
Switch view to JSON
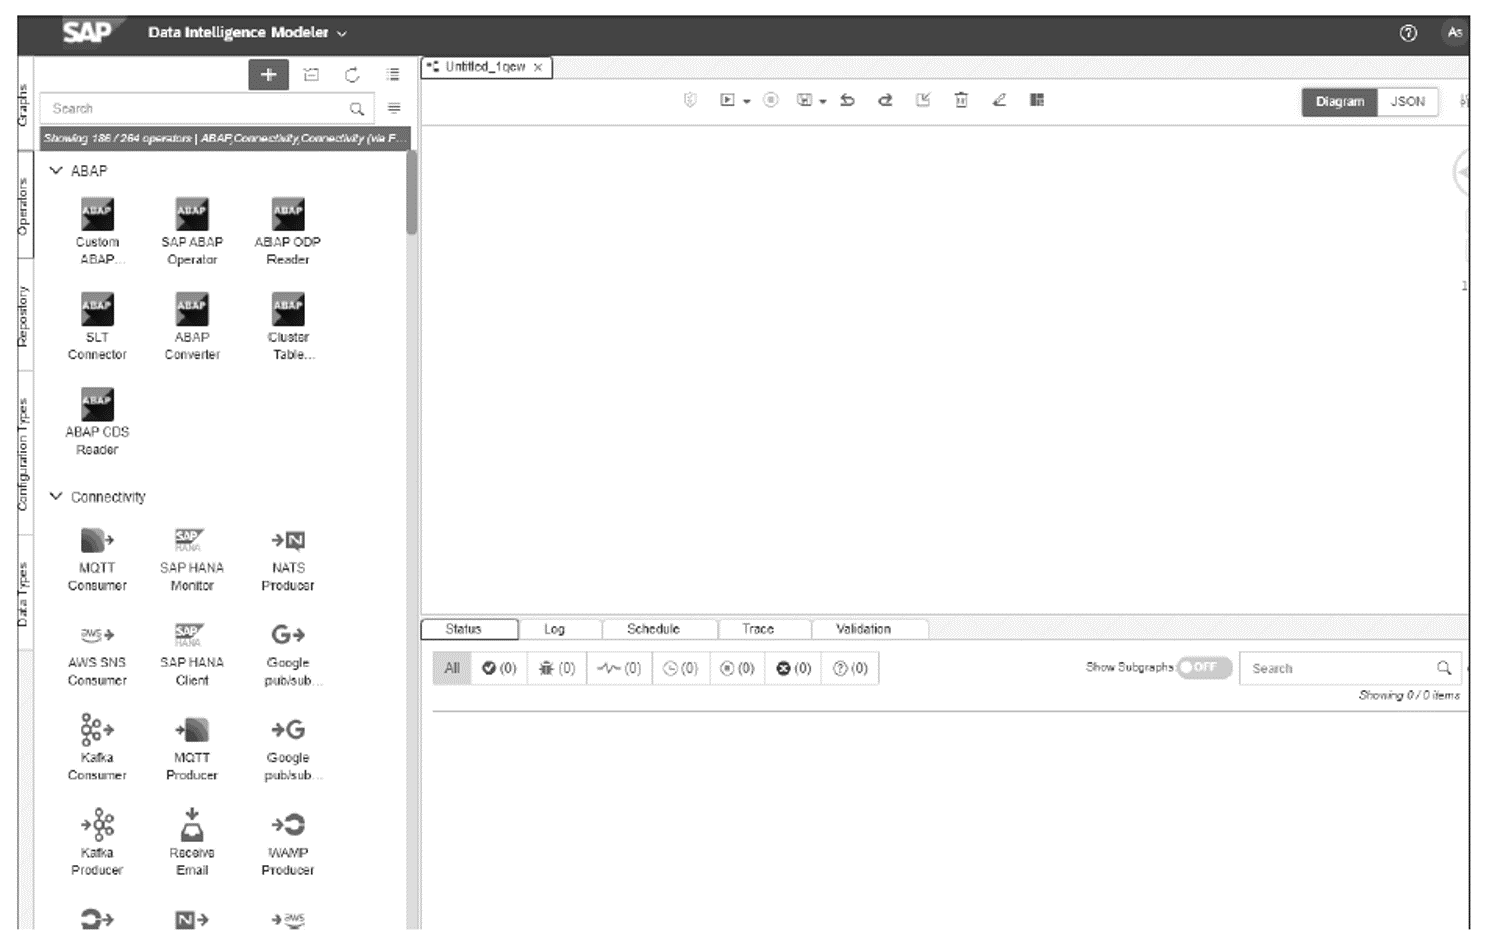(1408, 101)
